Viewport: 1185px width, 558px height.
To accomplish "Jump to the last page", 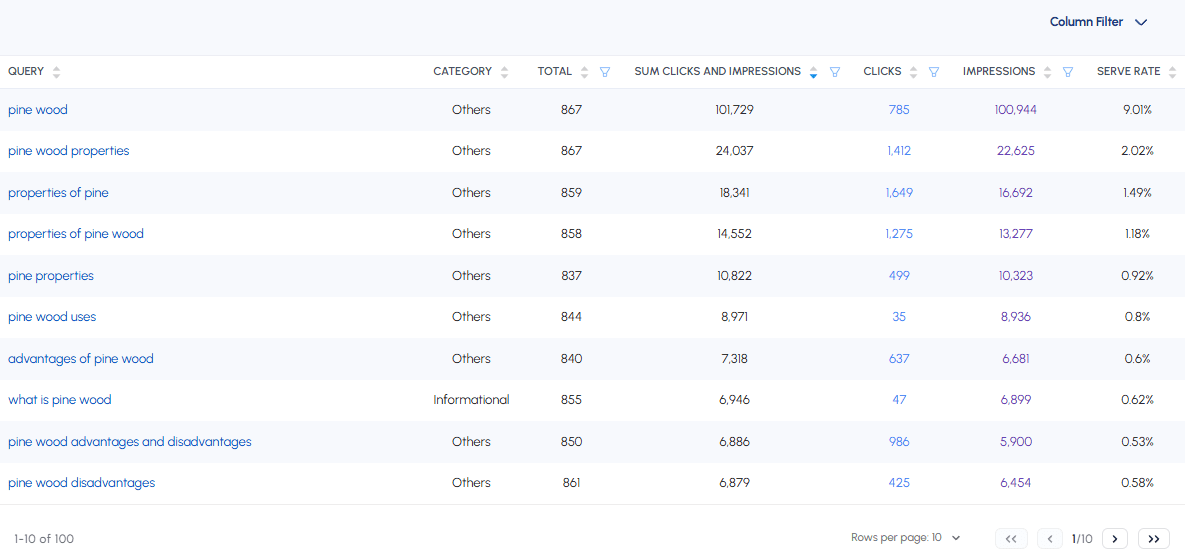I will 1153,539.
